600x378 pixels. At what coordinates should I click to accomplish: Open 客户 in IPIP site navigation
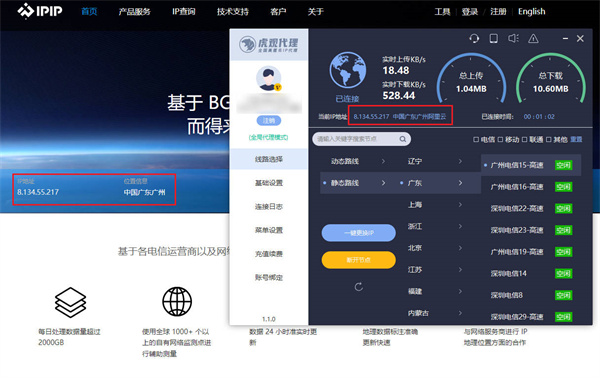click(278, 12)
